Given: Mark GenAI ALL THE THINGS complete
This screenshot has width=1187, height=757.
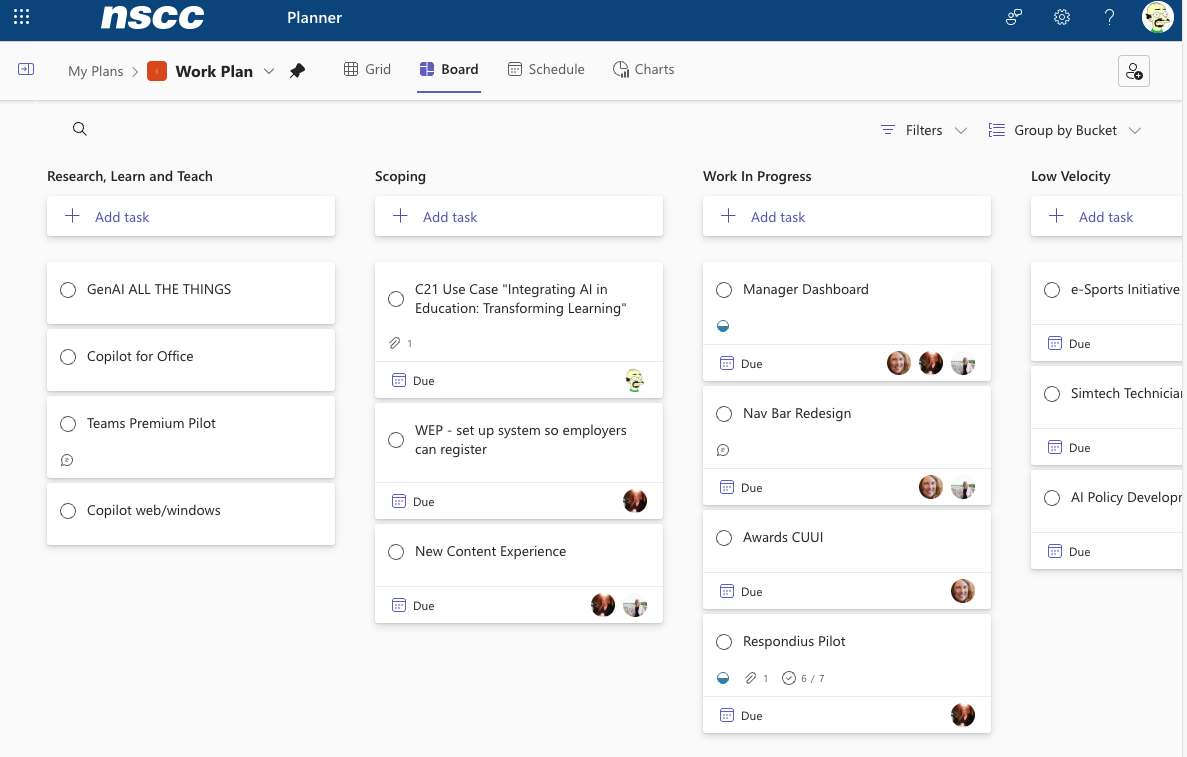Looking at the screenshot, I should pos(68,290).
